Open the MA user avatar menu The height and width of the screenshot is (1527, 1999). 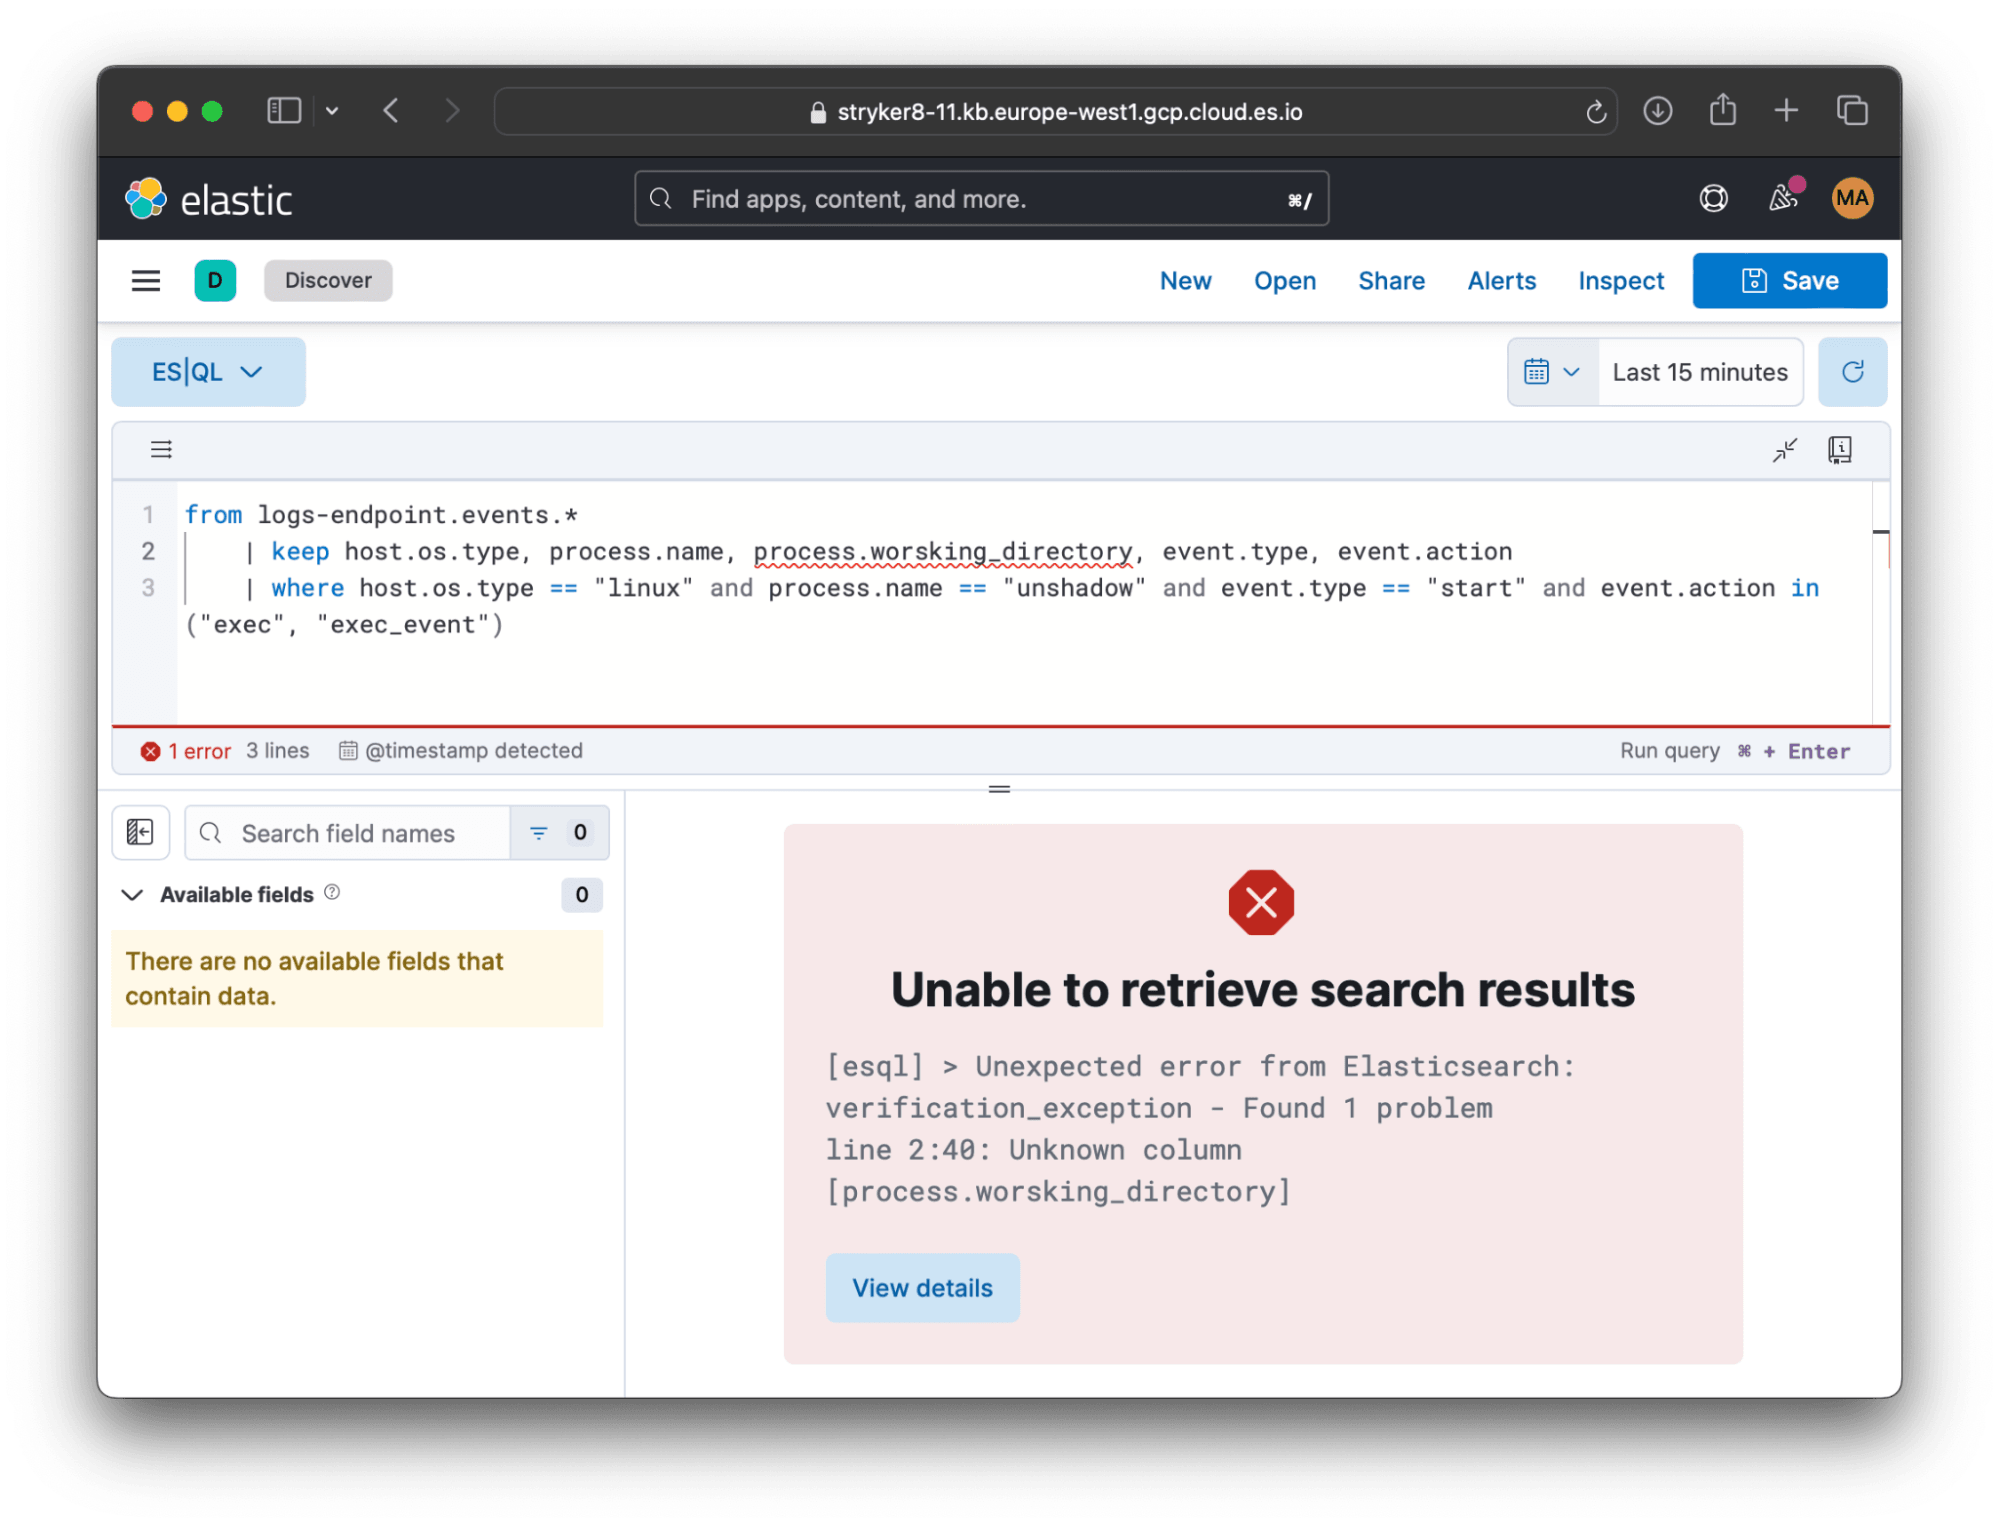click(1852, 198)
